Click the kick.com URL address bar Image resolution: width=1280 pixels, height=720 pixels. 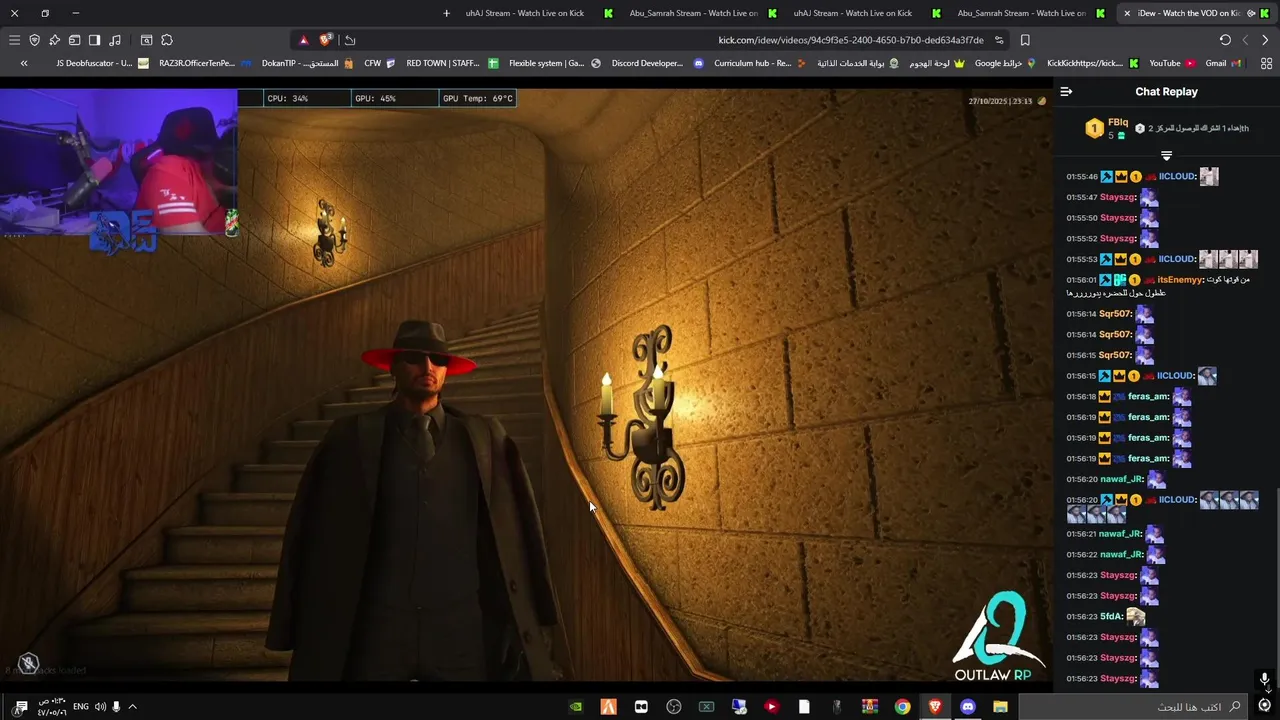[x=850, y=40]
